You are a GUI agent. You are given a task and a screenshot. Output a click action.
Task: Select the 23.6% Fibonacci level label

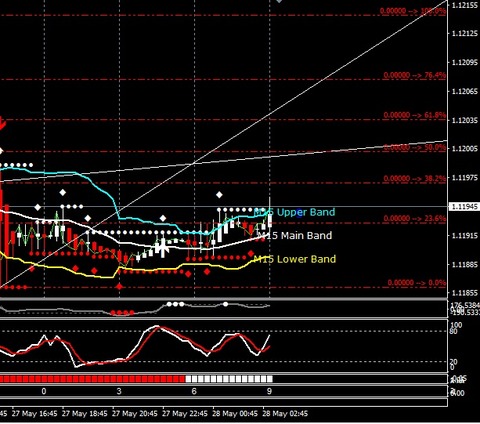click(x=414, y=218)
